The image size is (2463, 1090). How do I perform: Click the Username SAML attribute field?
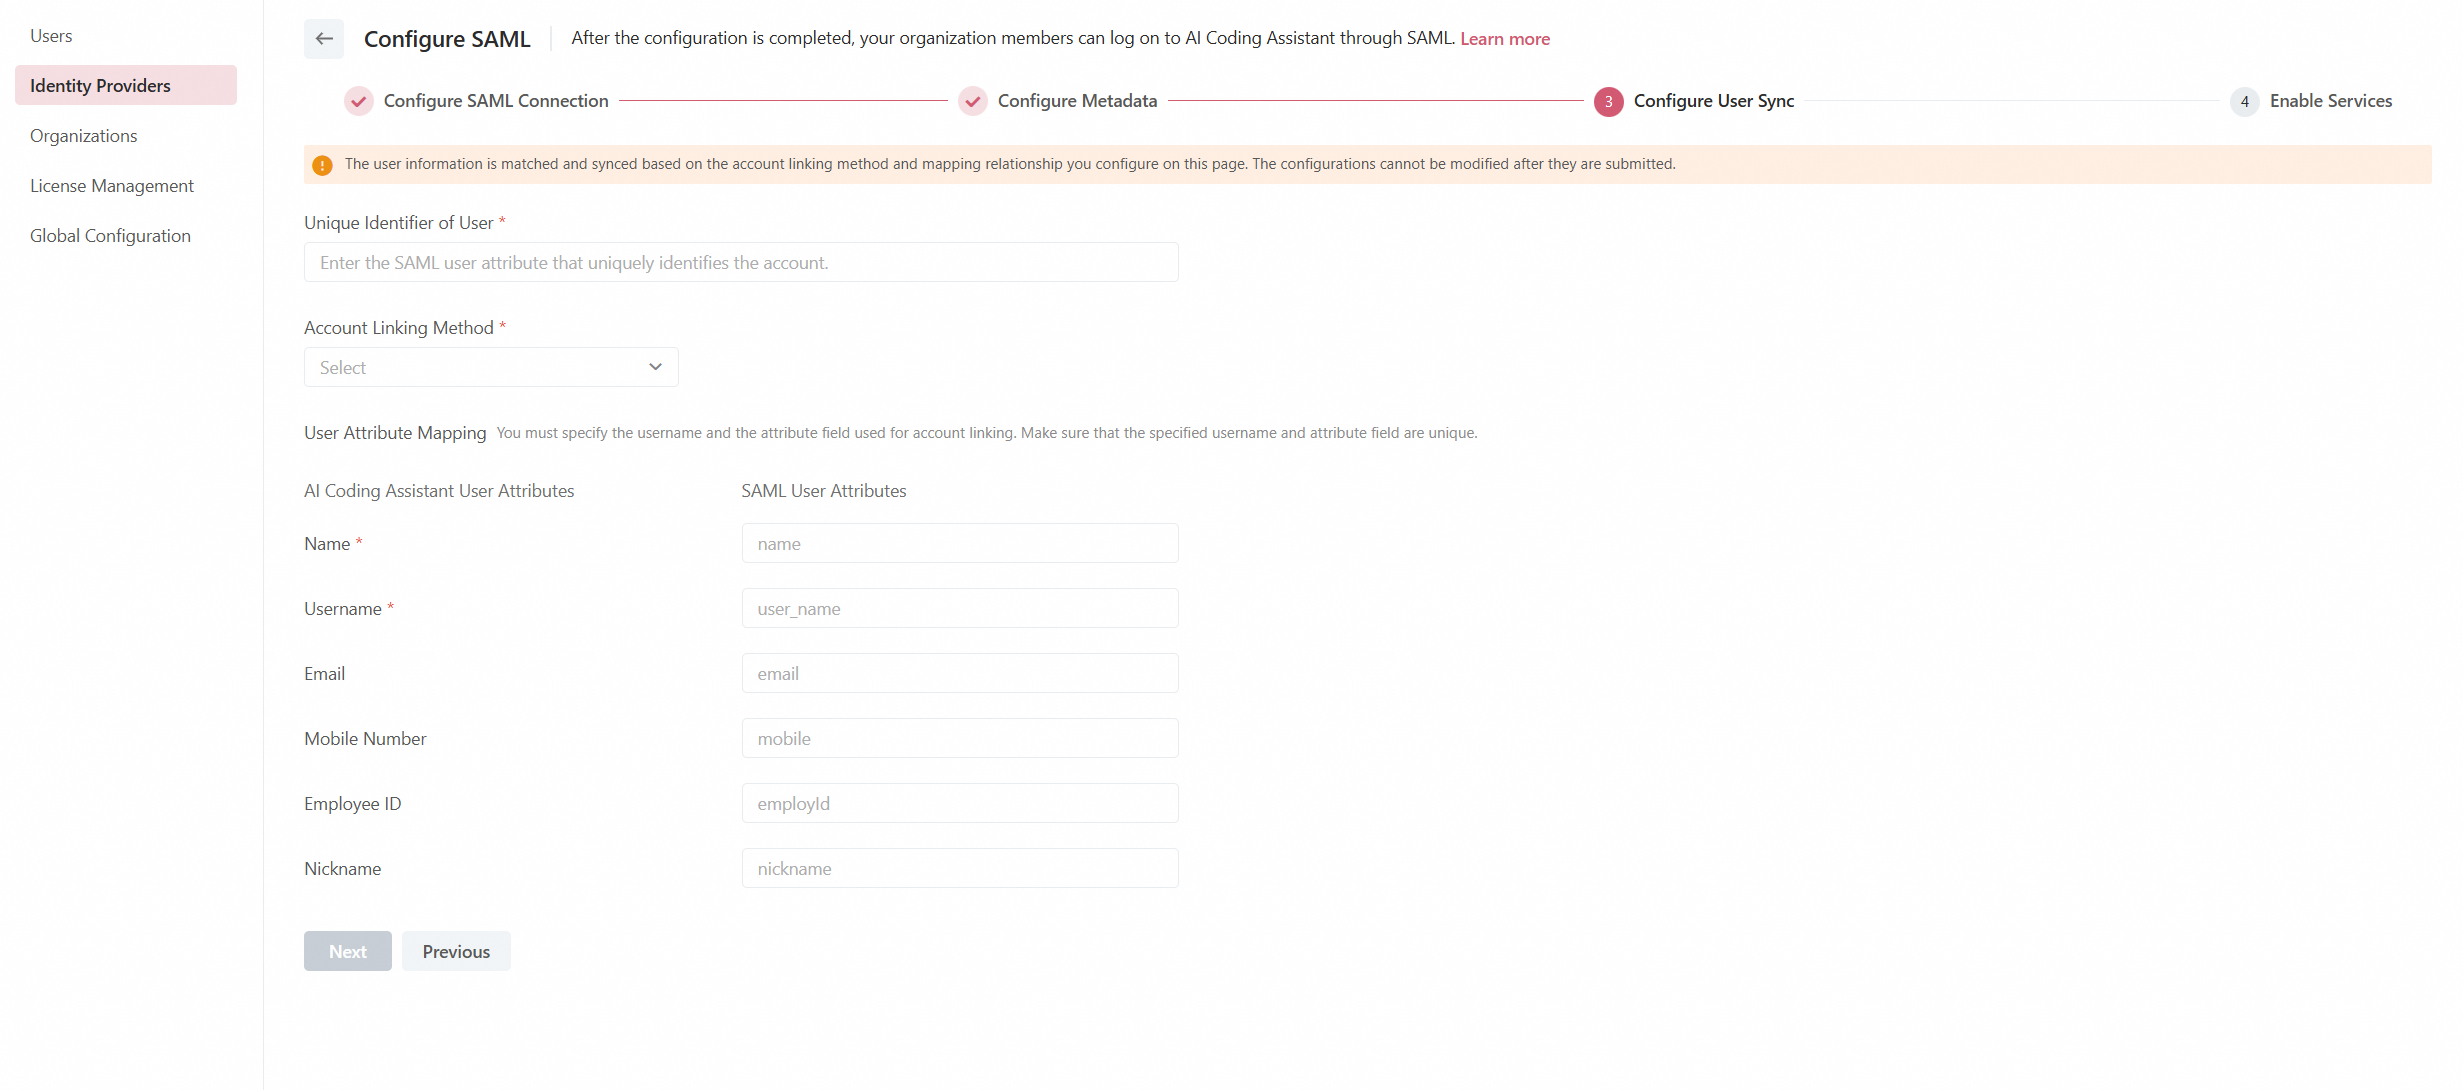(959, 608)
